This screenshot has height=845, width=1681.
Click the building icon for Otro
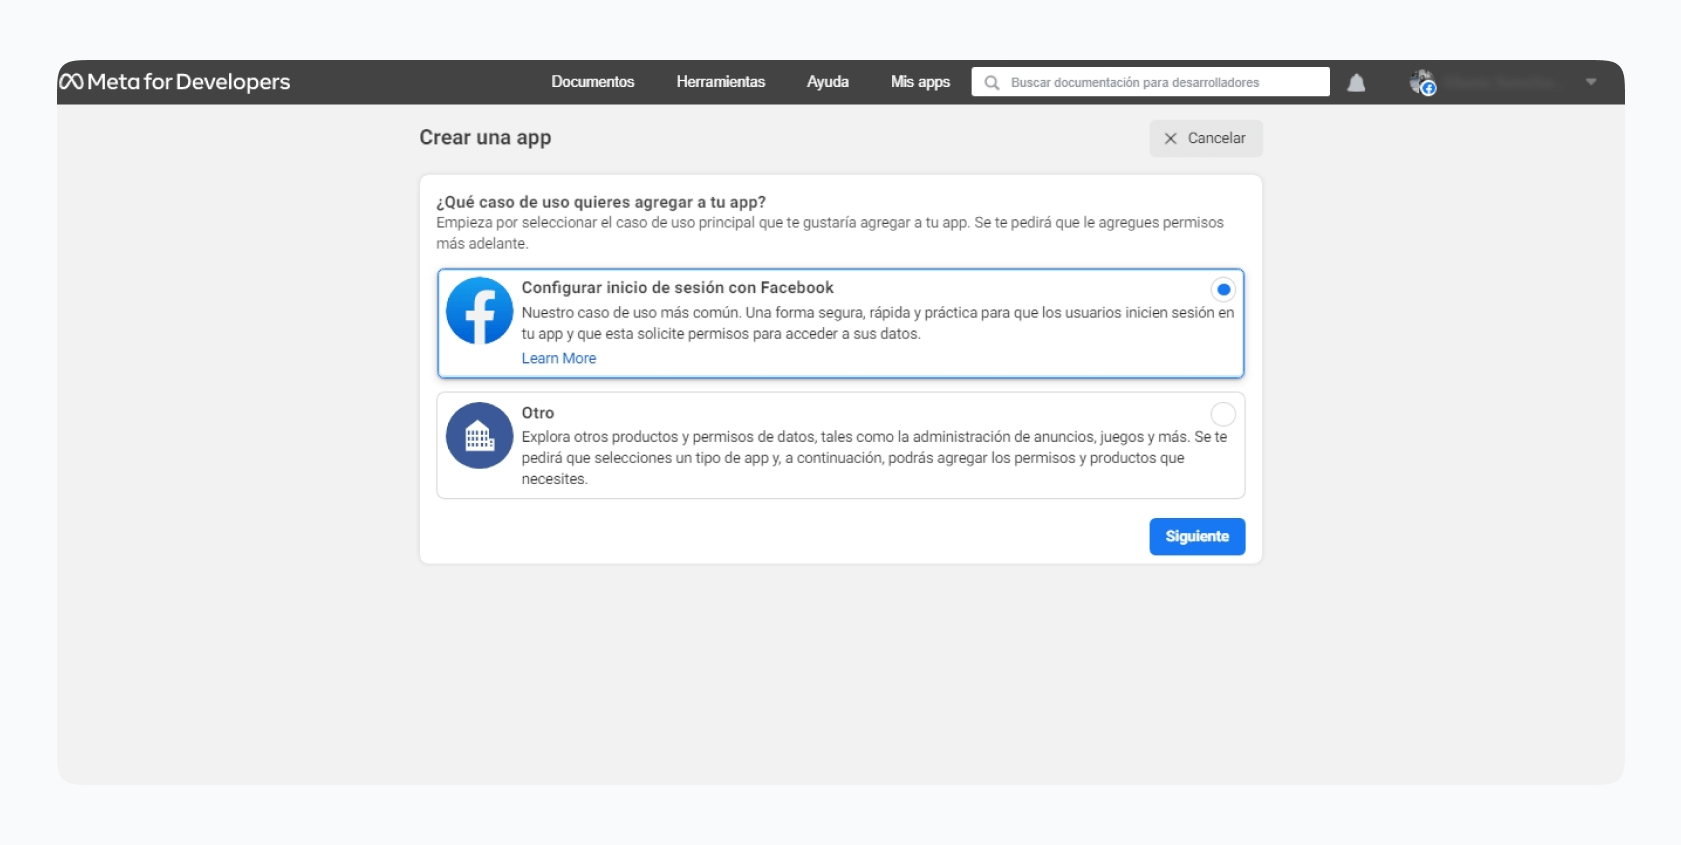coord(480,436)
